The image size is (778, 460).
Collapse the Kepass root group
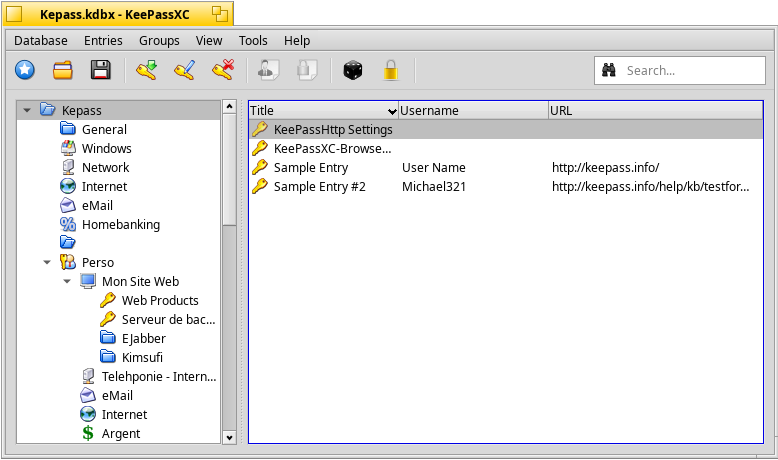(27, 110)
